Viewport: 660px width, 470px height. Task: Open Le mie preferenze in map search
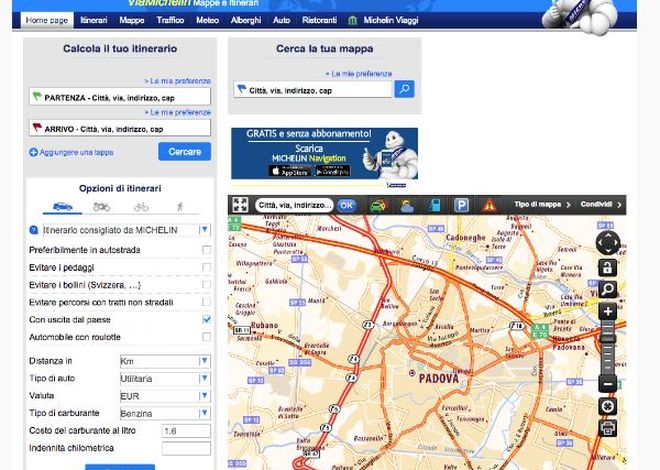tap(358, 74)
